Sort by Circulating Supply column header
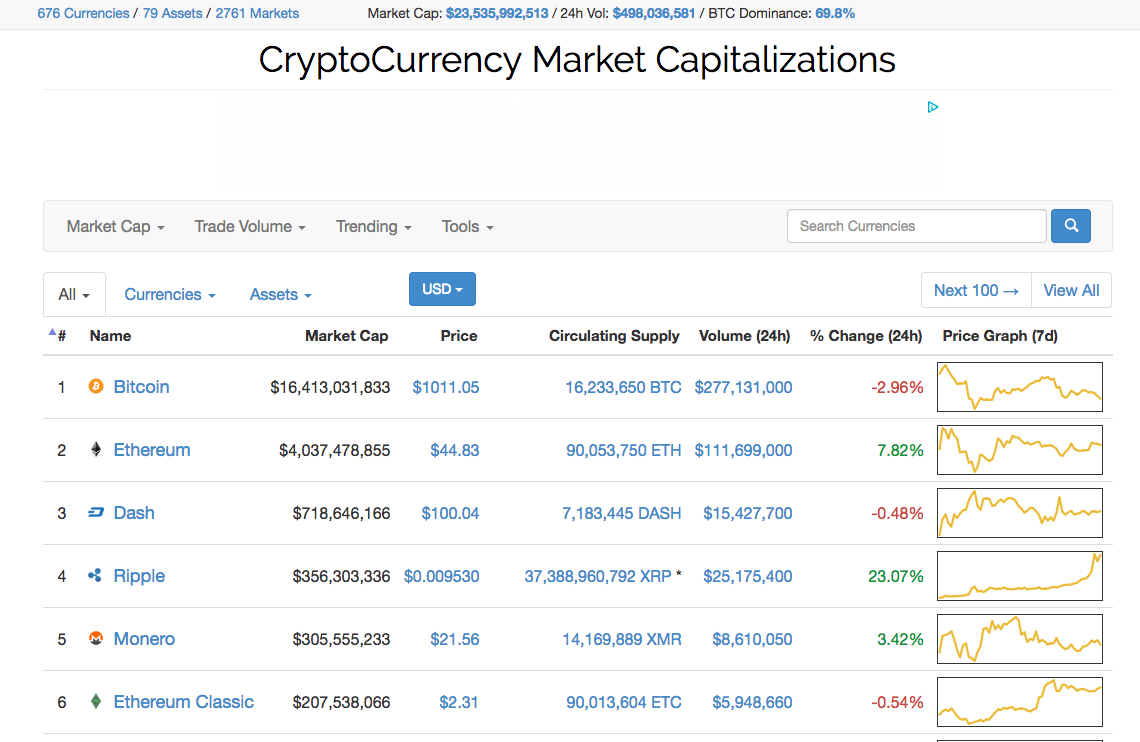The height and width of the screenshot is (742, 1140). tap(614, 336)
